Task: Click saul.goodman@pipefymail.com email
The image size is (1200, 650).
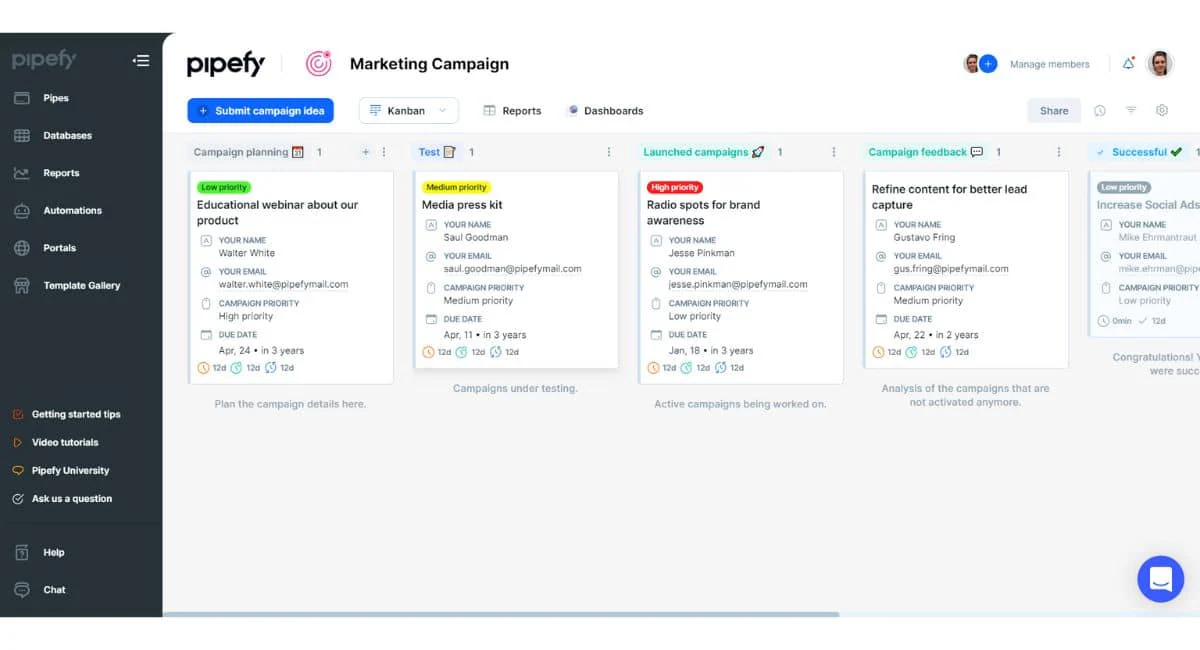Action: pos(512,268)
